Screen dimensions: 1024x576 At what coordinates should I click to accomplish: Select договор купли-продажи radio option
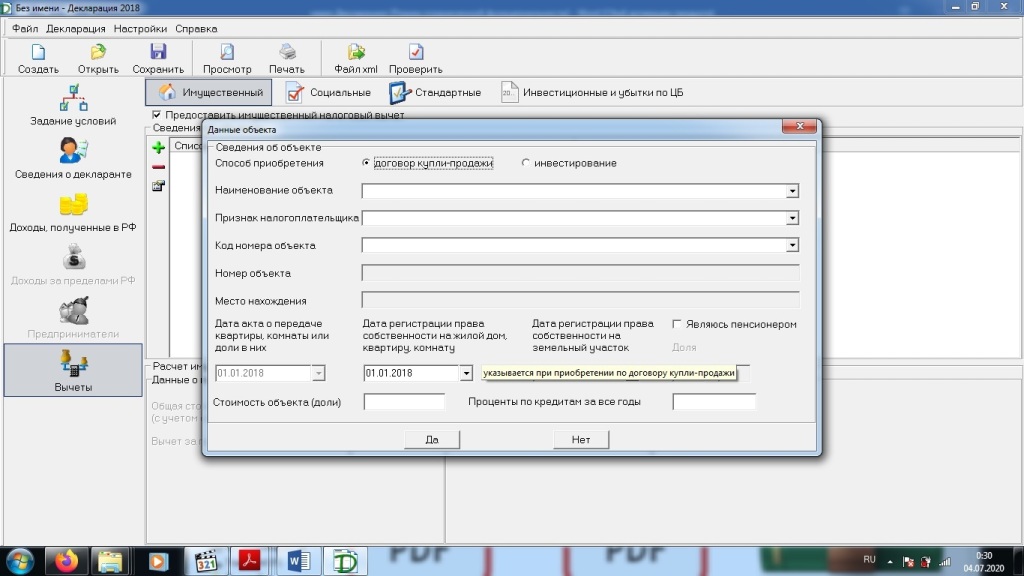(366, 163)
